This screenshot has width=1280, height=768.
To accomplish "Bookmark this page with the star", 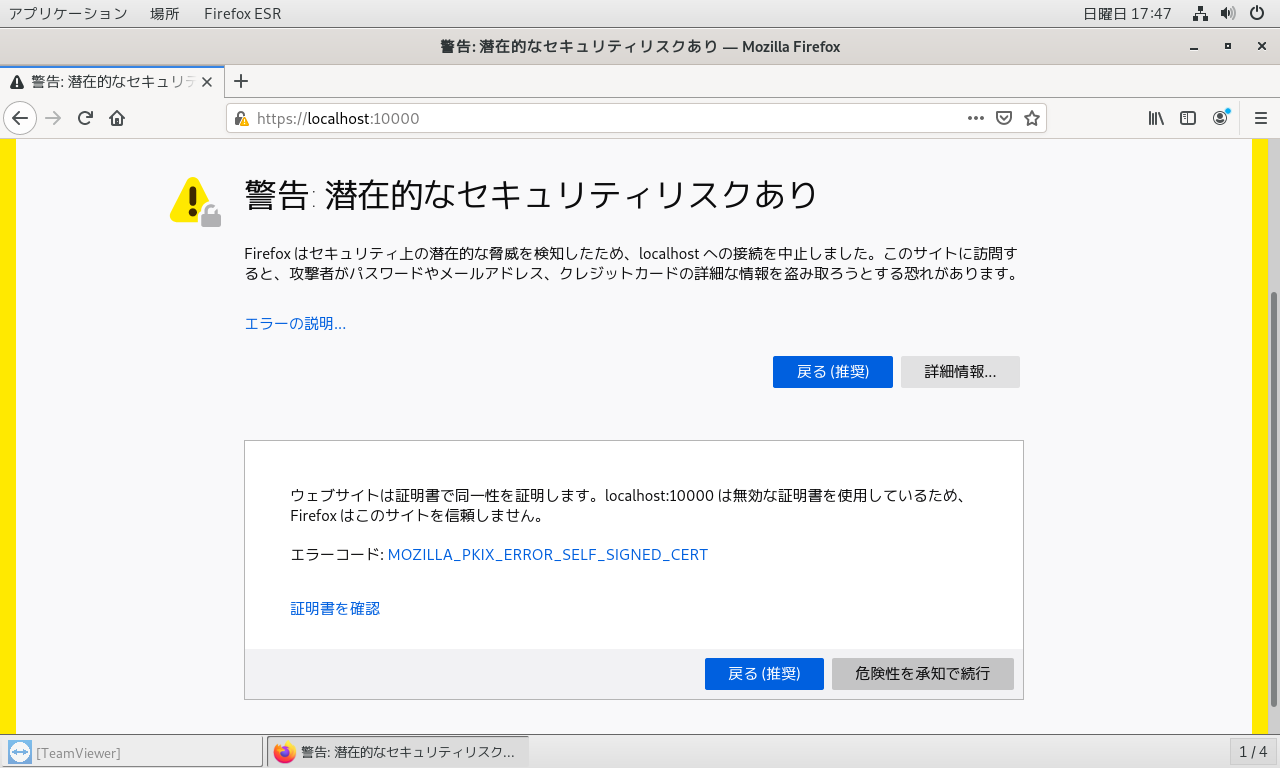I will (x=1032, y=118).
